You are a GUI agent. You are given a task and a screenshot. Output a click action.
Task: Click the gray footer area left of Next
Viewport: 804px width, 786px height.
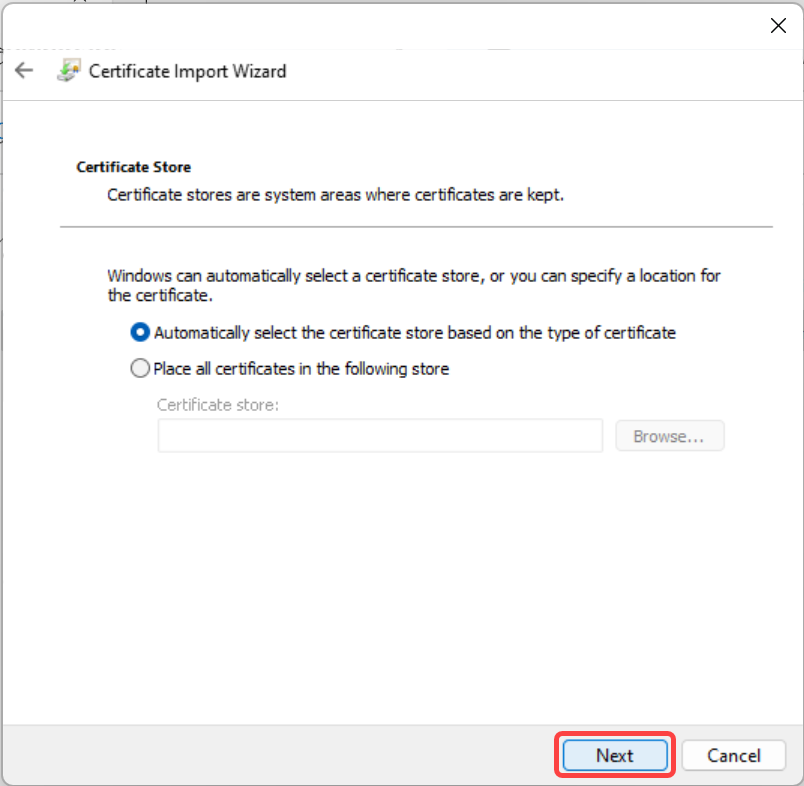(x=279, y=755)
